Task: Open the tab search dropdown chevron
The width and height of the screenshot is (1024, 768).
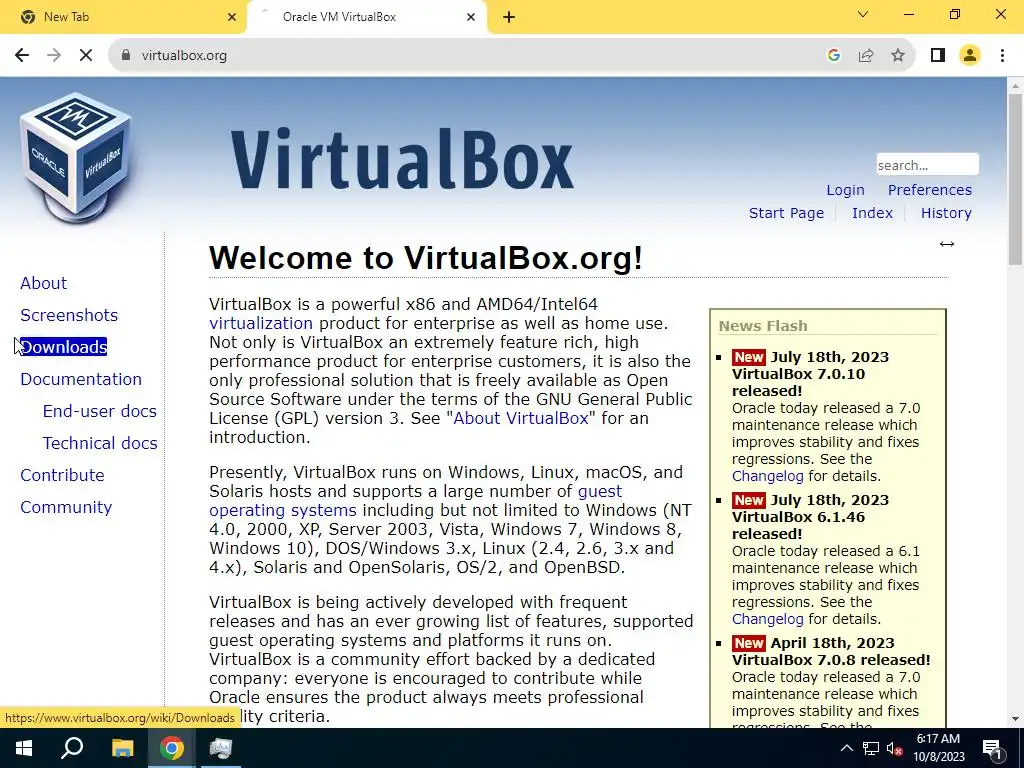Action: click(863, 14)
